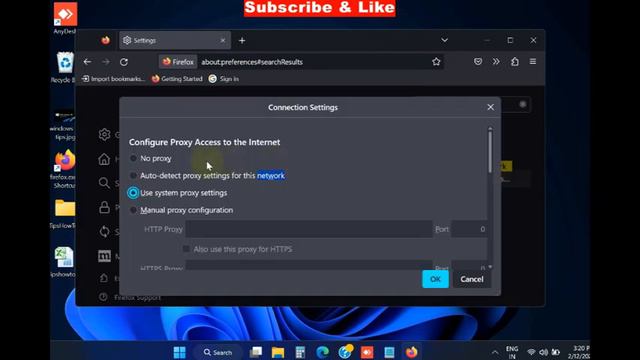
Task: Open the Privacy lock sidebar icon
Action: pos(104,207)
